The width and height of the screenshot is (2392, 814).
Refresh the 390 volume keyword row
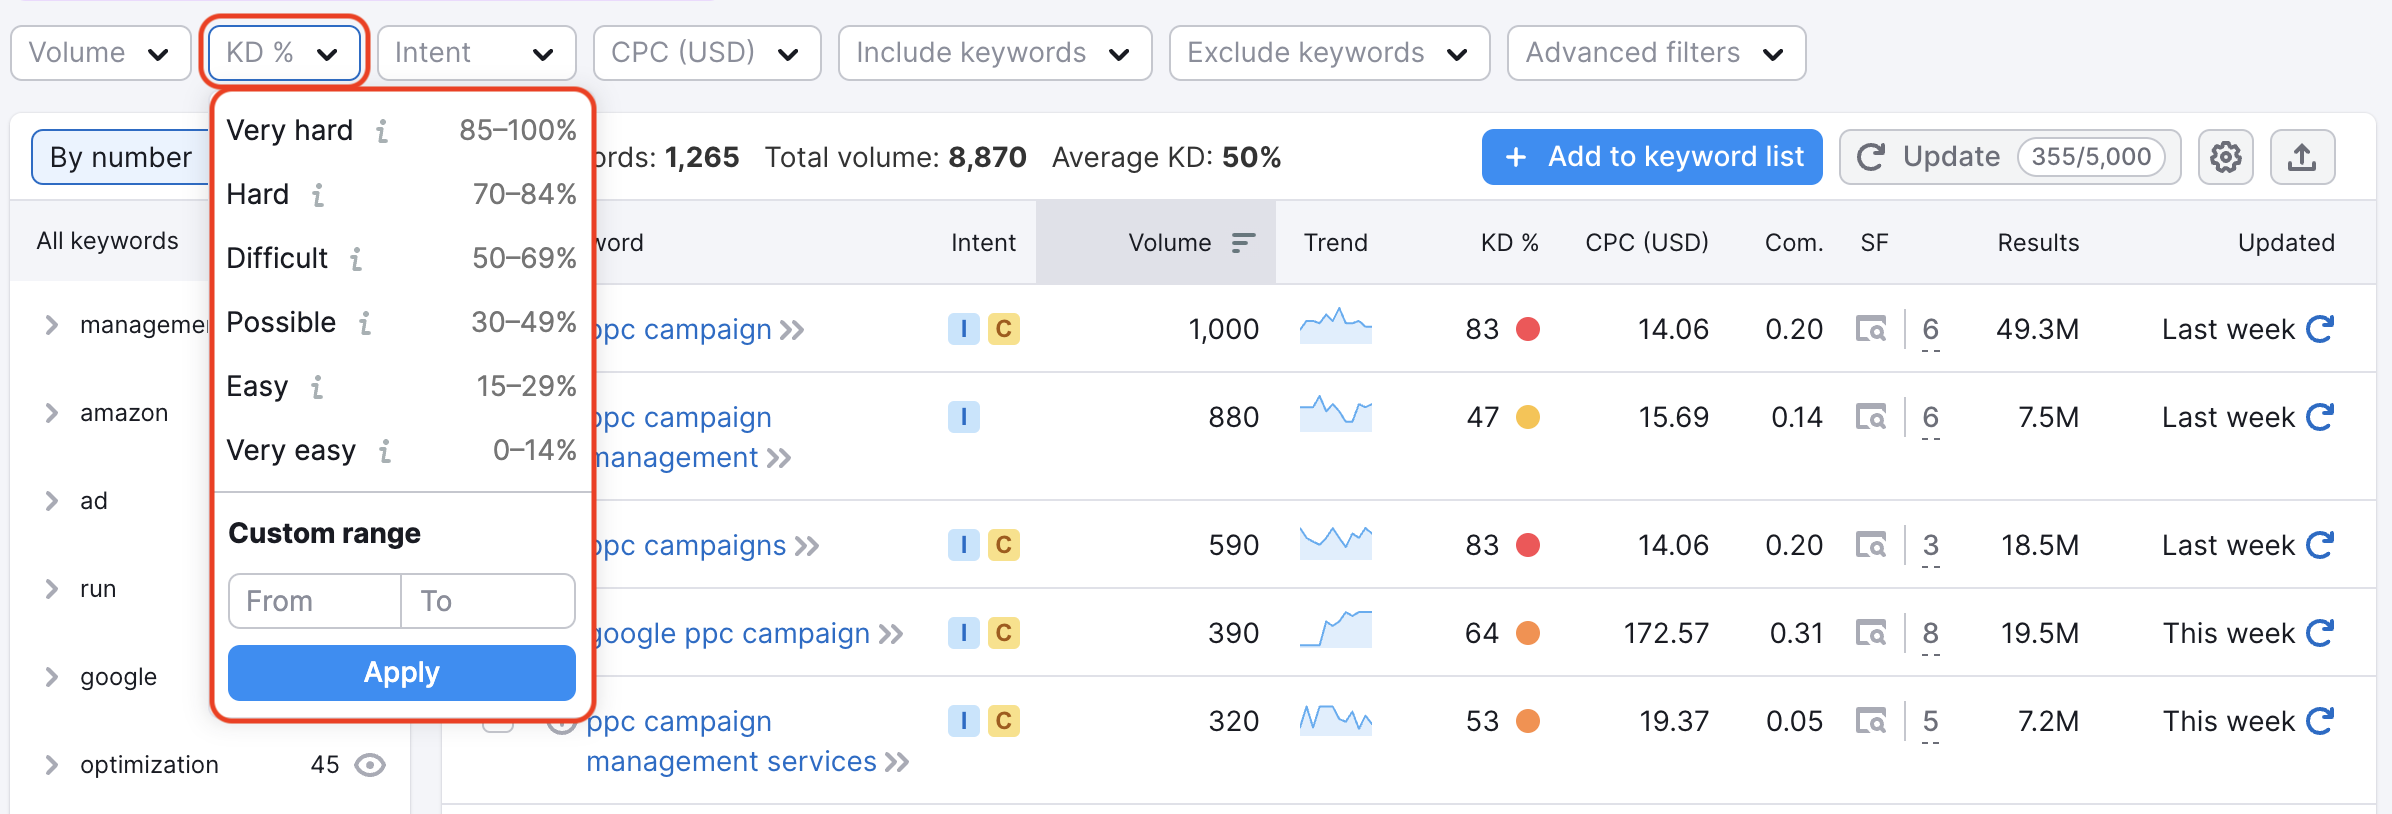click(x=2320, y=633)
